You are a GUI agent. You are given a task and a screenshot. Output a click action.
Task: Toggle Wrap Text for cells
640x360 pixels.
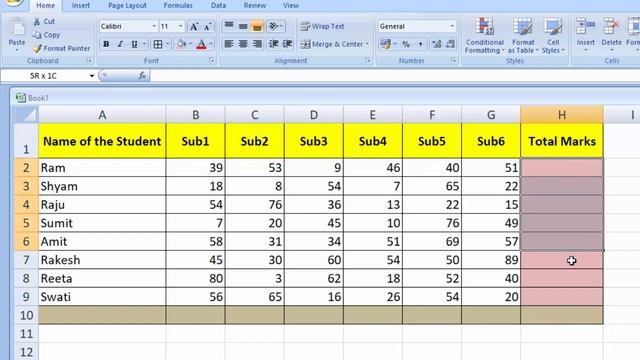click(322, 26)
